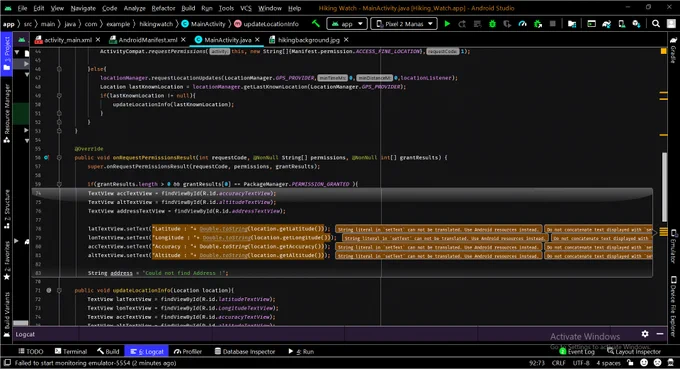This screenshot has height=369, width=680.
Task: Collapse onRequestPermissionsResult method fold at line 56
Action: click(59, 157)
